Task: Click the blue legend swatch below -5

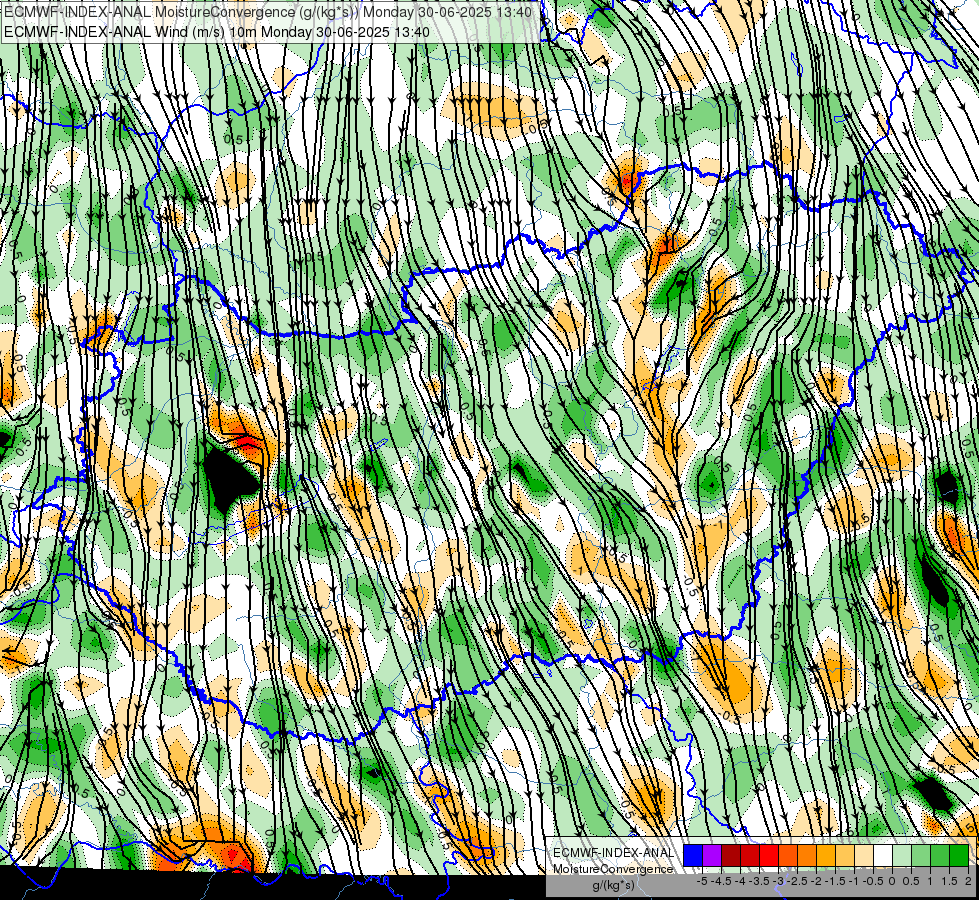Action: tap(693, 855)
